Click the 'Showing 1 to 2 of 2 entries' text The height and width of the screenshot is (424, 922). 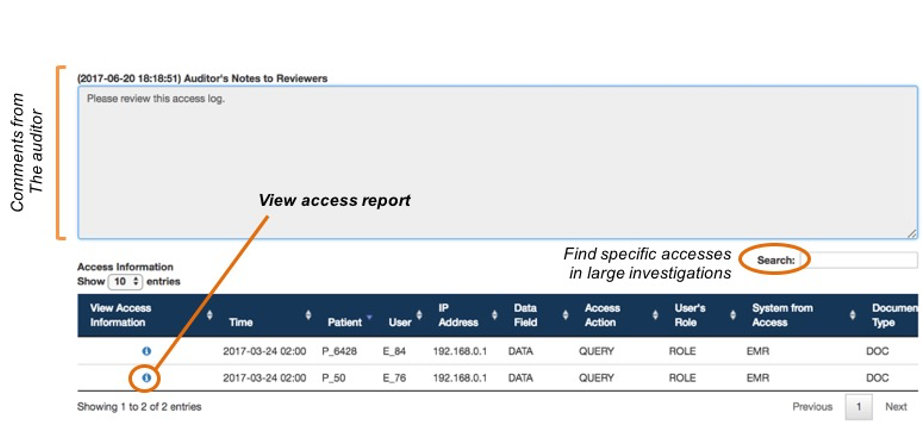[139, 406]
